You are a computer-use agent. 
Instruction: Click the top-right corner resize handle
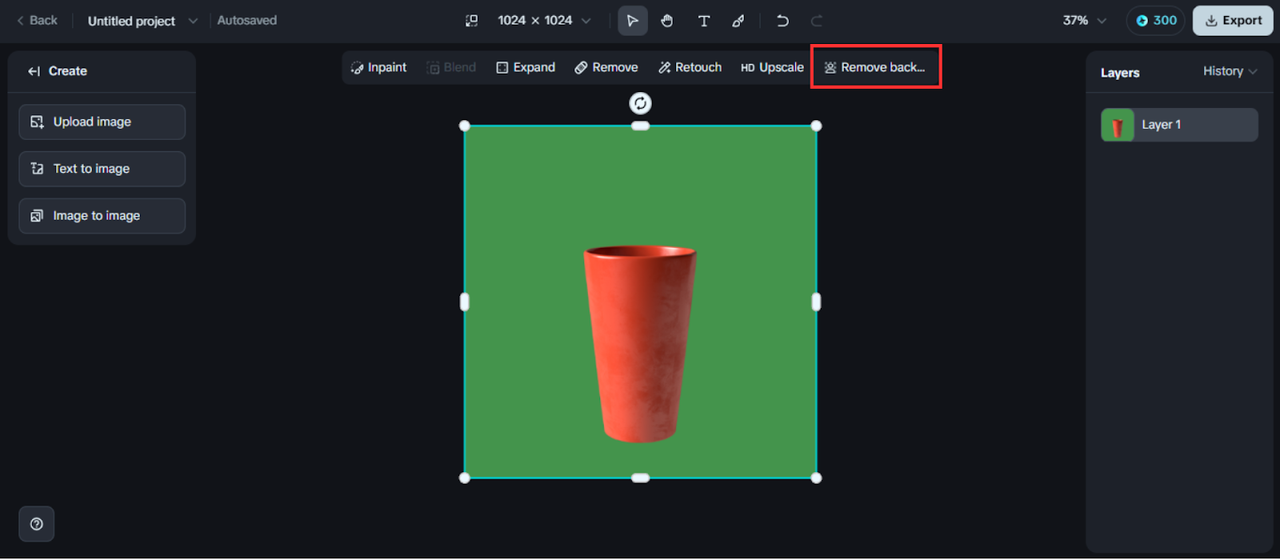(x=816, y=125)
